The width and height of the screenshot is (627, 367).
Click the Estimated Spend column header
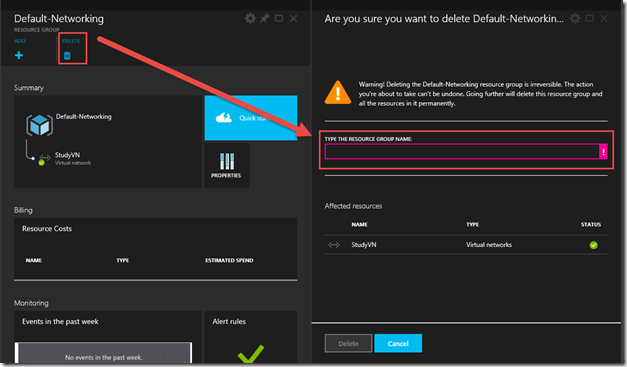coord(229,260)
